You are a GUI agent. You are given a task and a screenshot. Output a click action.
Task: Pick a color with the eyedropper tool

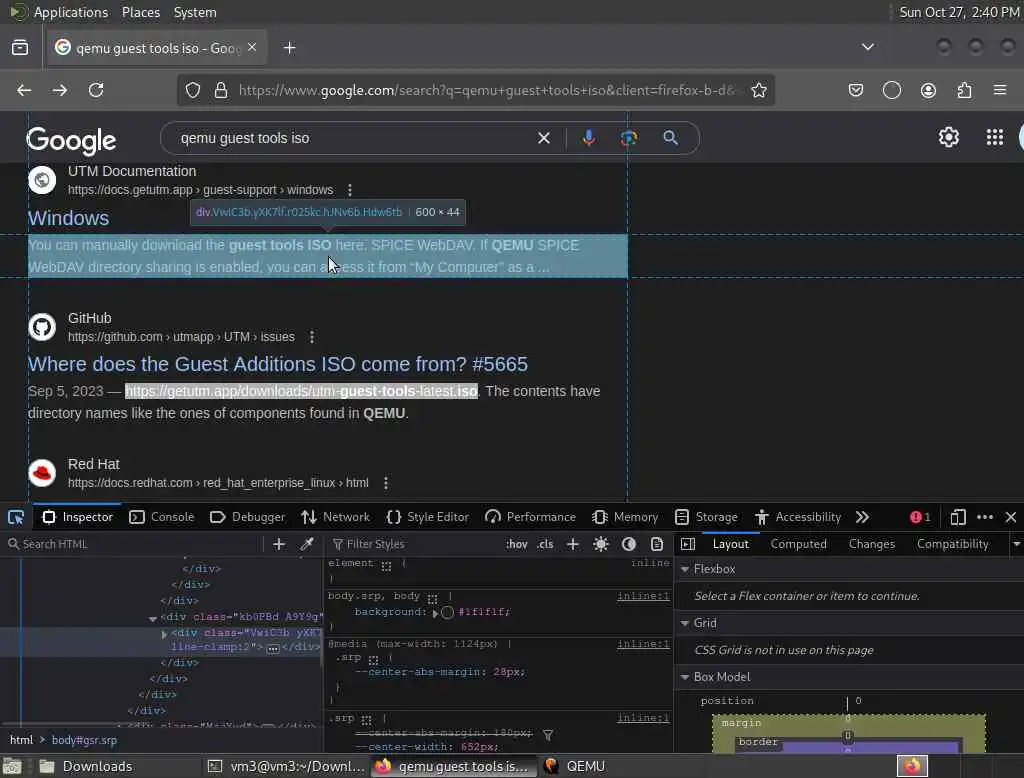306,544
